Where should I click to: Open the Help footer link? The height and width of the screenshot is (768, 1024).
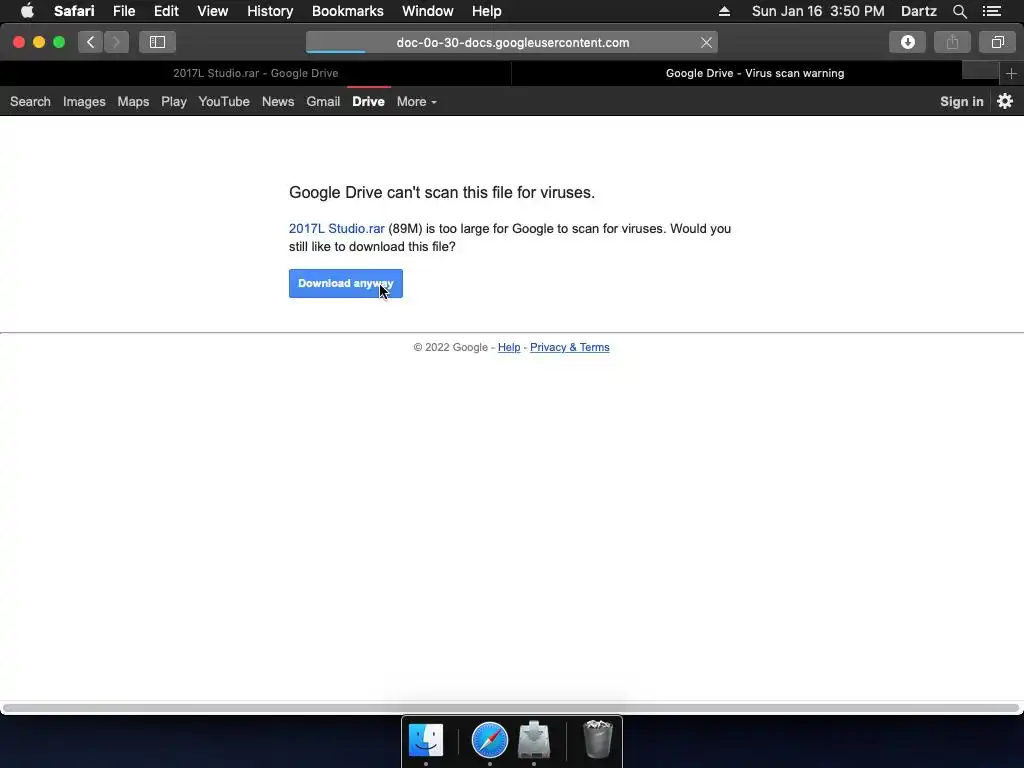pos(509,347)
